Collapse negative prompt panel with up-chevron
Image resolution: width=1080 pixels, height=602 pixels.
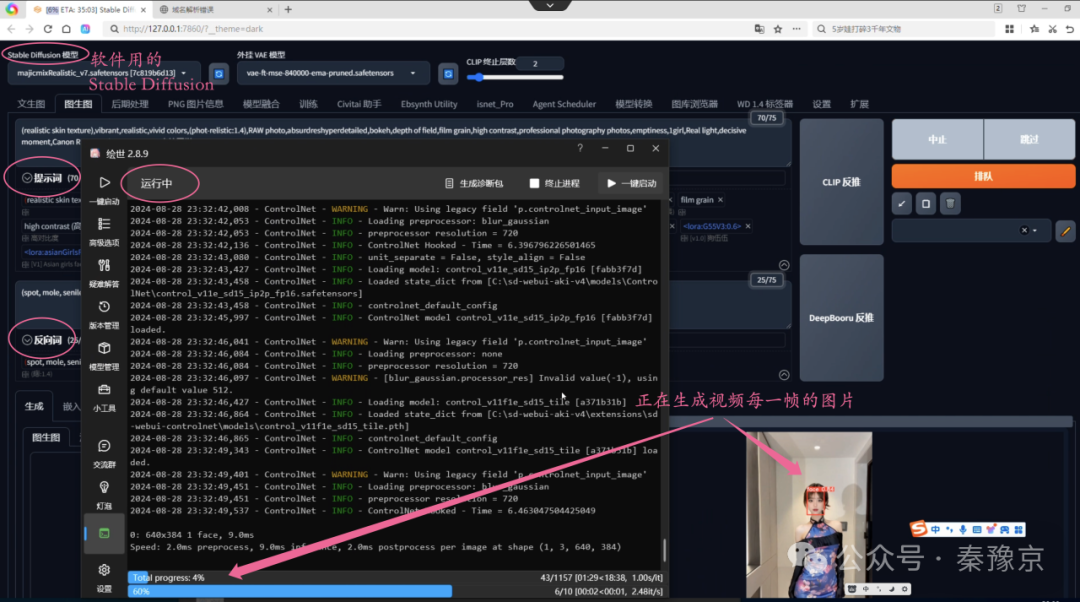coord(784,375)
